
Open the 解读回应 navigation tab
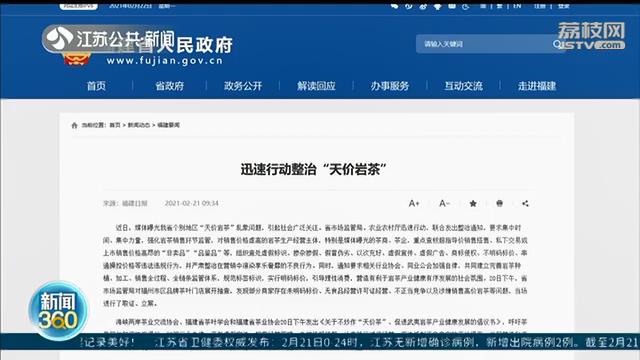coord(316,86)
